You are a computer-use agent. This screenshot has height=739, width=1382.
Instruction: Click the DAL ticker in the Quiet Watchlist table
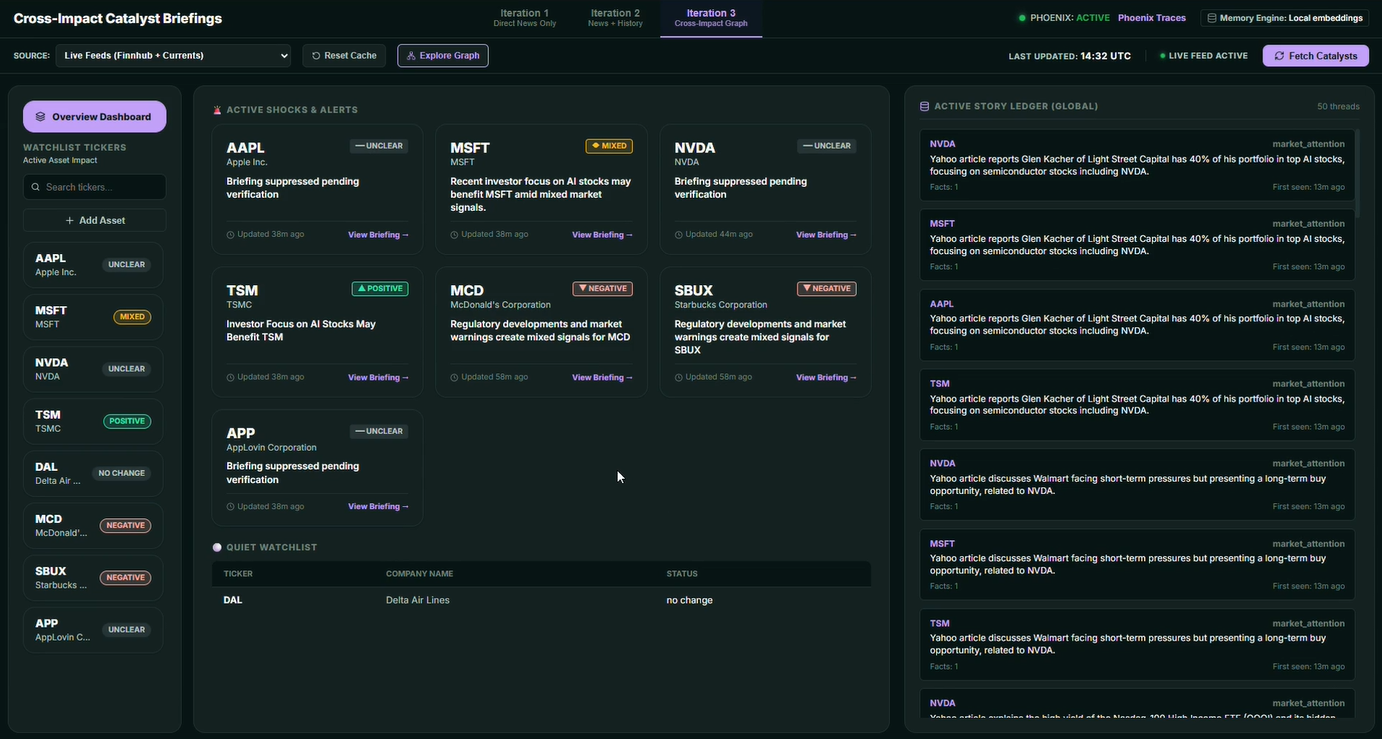(x=233, y=600)
